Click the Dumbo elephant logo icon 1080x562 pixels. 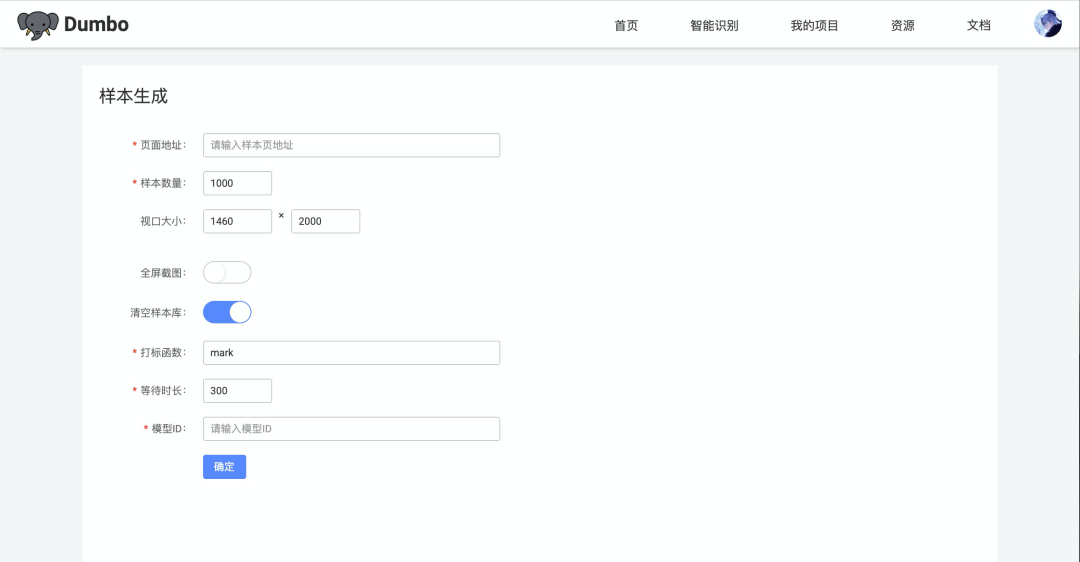pos(38,25)
